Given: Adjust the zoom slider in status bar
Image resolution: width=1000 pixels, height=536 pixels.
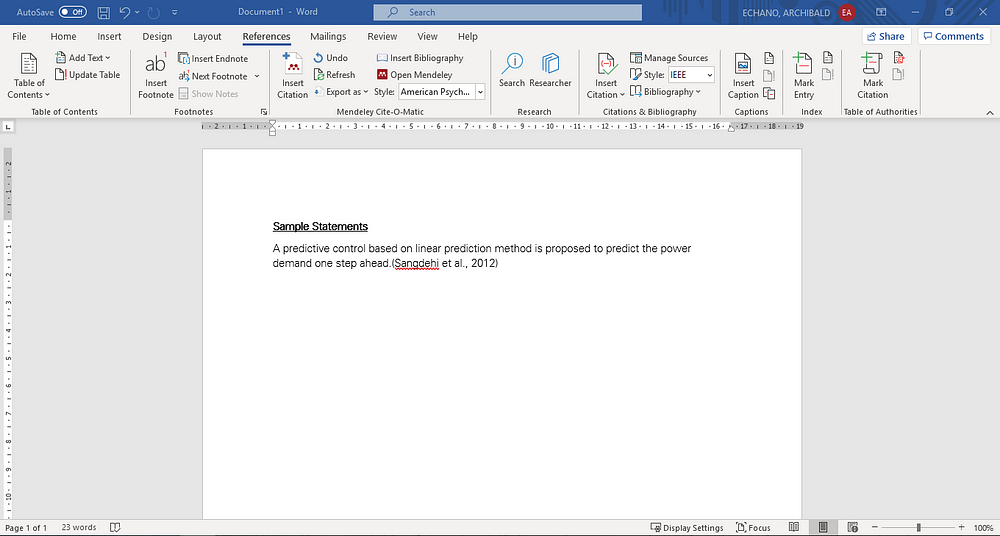Looking at the screenshot, I should click(x=918, y=527).
